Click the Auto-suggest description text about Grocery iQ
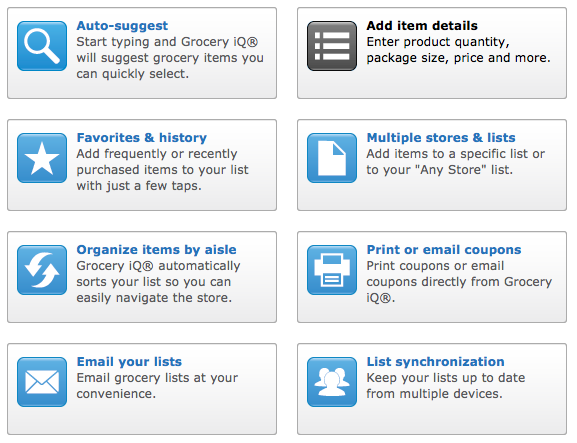 click(170, 58)
